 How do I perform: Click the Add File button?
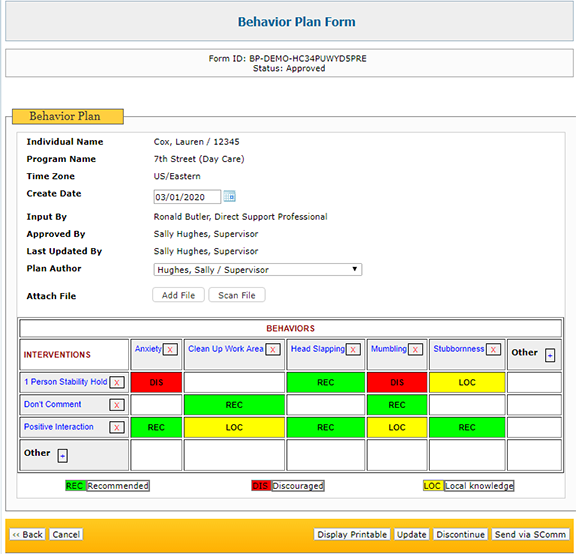point(179,295)
